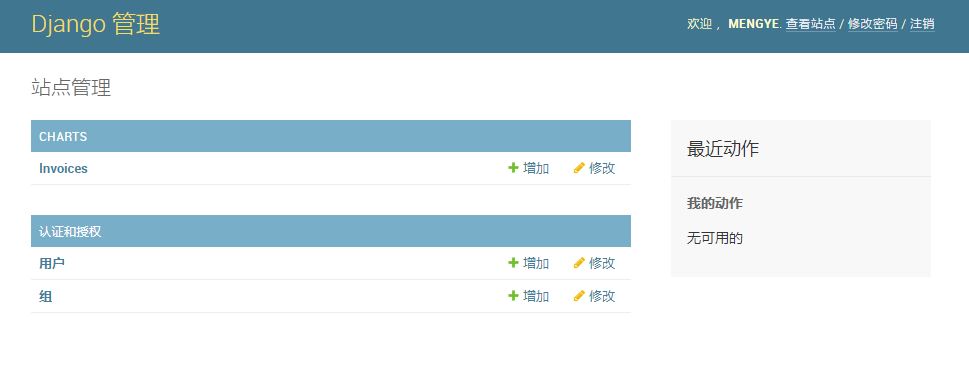
Task: Click the pencil edit icon for Invoices
Action: [x=579, y=167]
